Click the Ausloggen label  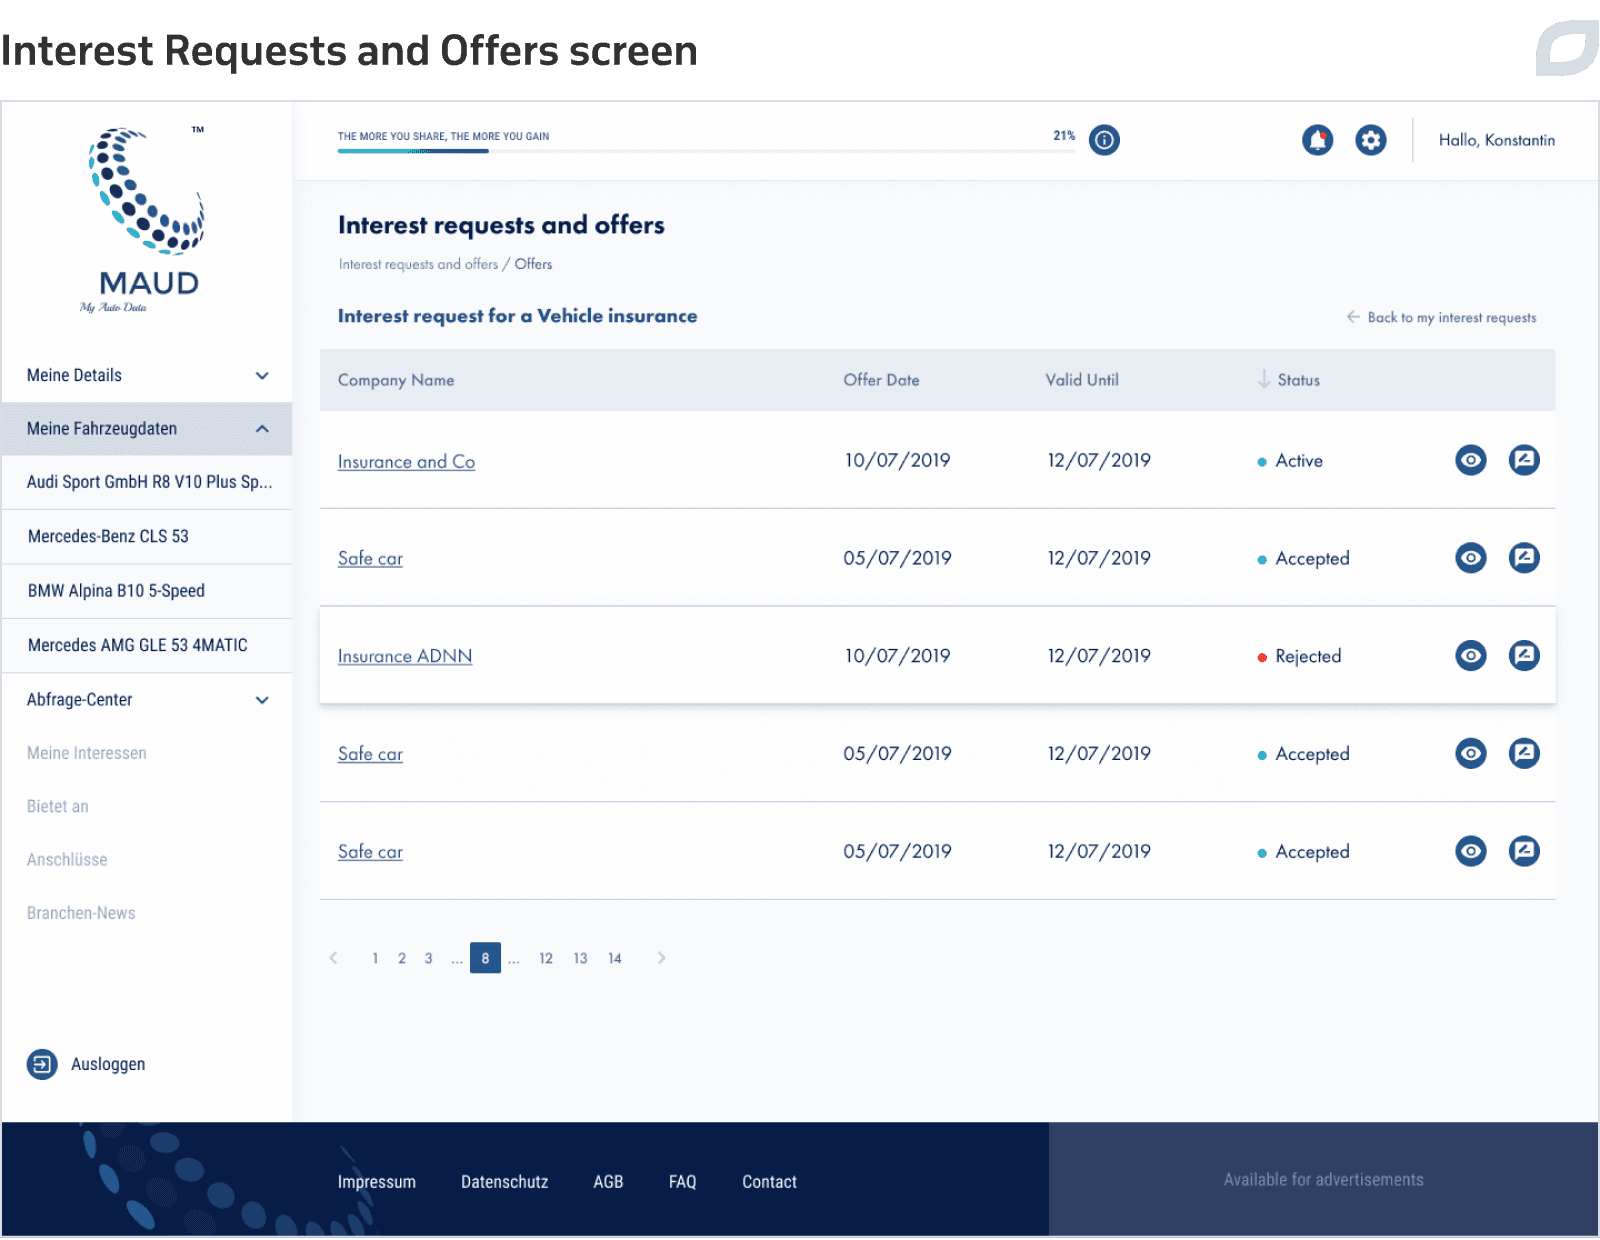tap(108, 1064)
